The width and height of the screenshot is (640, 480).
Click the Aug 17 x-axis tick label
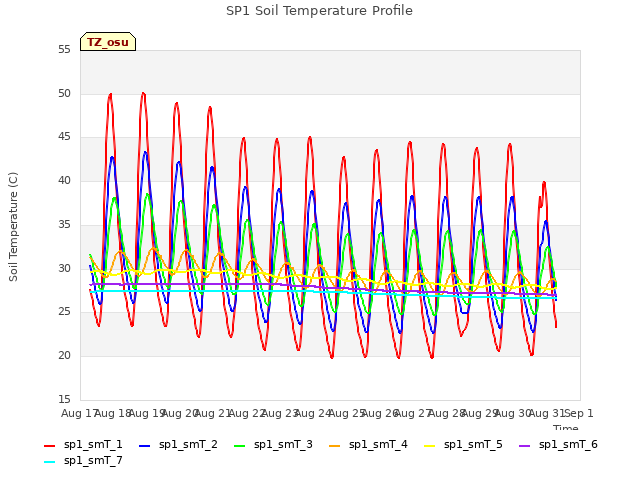tap(80, 413)
